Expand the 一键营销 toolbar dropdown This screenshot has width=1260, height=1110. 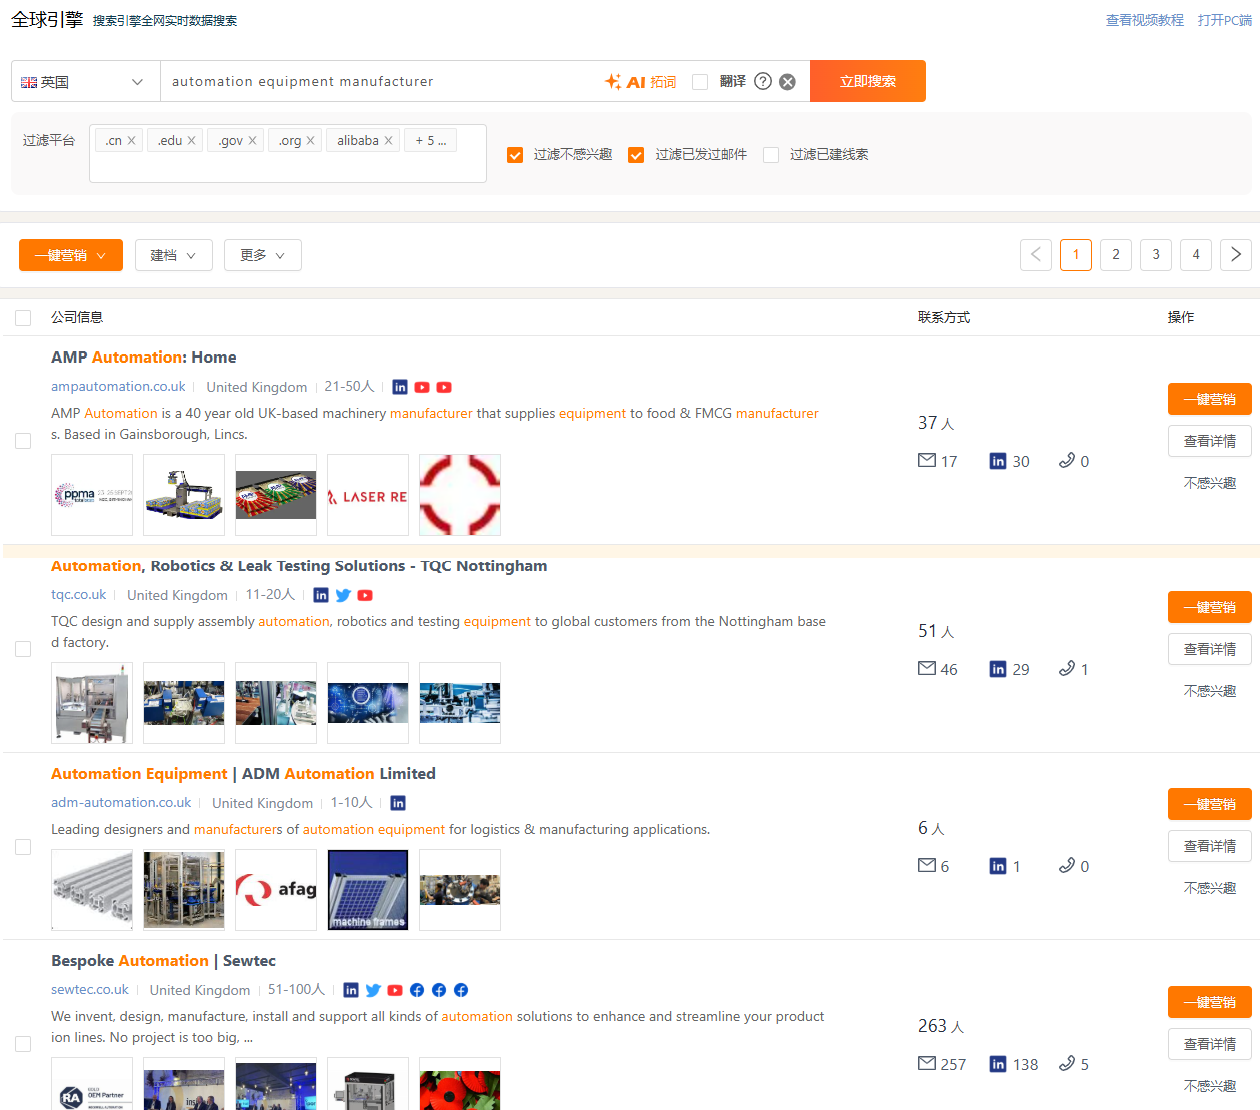click(x=71, y=255)
